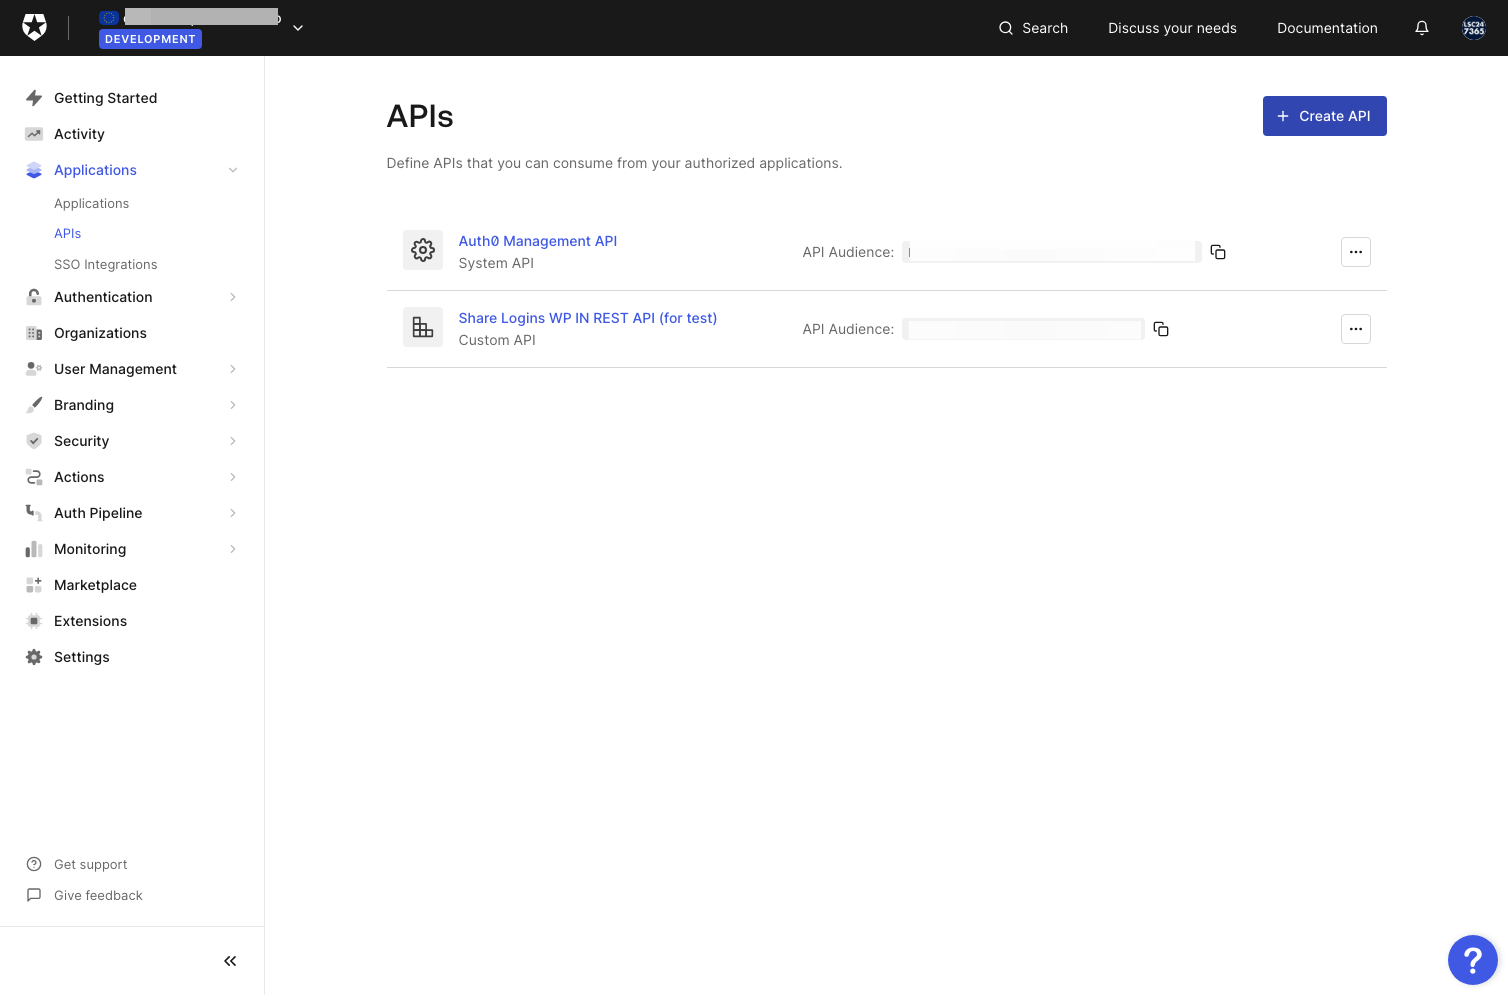Click the Auth0 Management API audience field

tap(1051, 252)
